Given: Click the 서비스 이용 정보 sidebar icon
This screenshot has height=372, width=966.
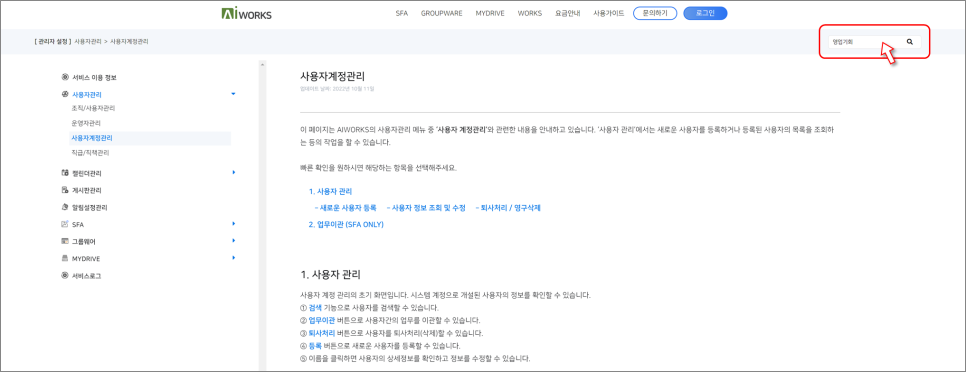Looking at the screenshot, I should (65, 78).
